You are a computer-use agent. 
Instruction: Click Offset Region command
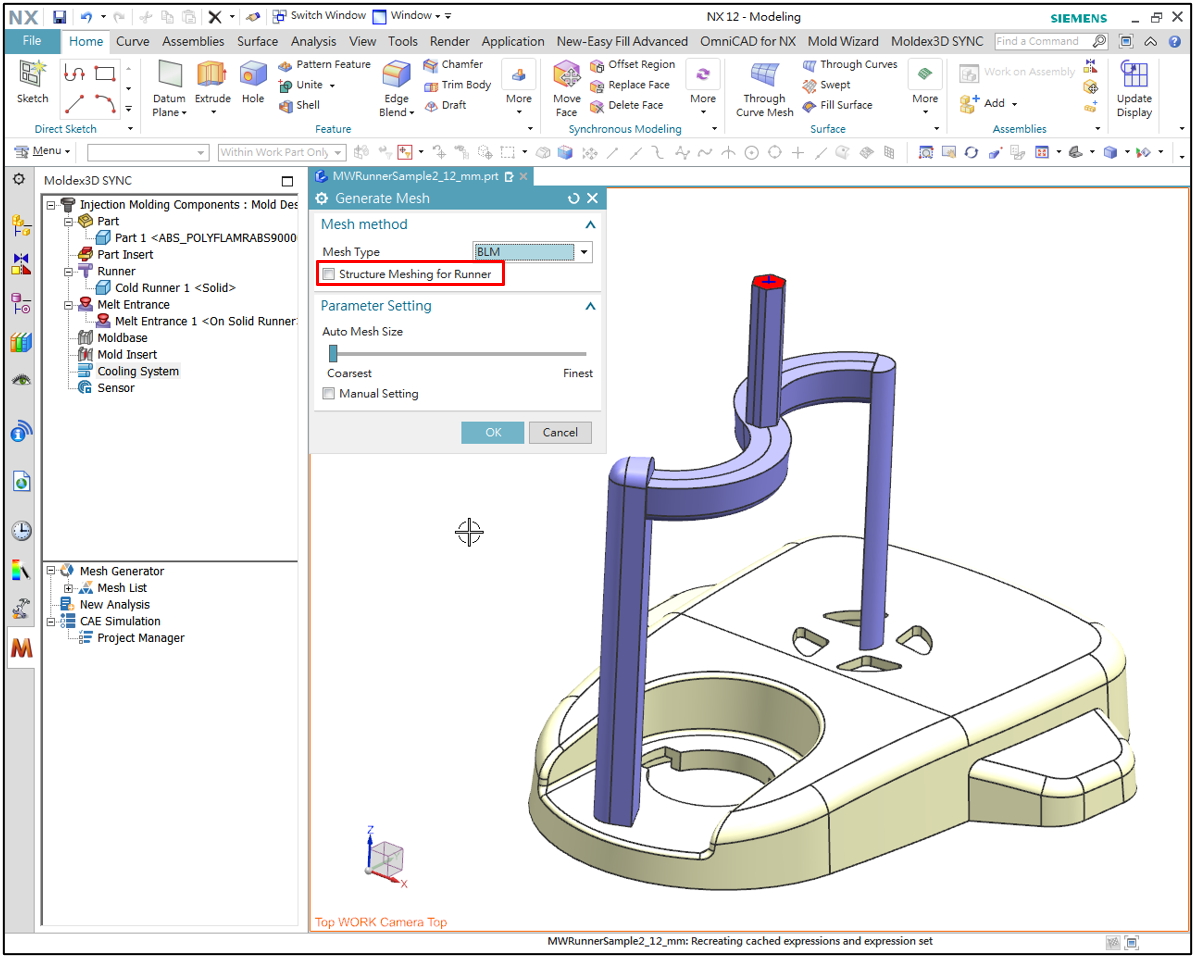(x=633, y=65)
